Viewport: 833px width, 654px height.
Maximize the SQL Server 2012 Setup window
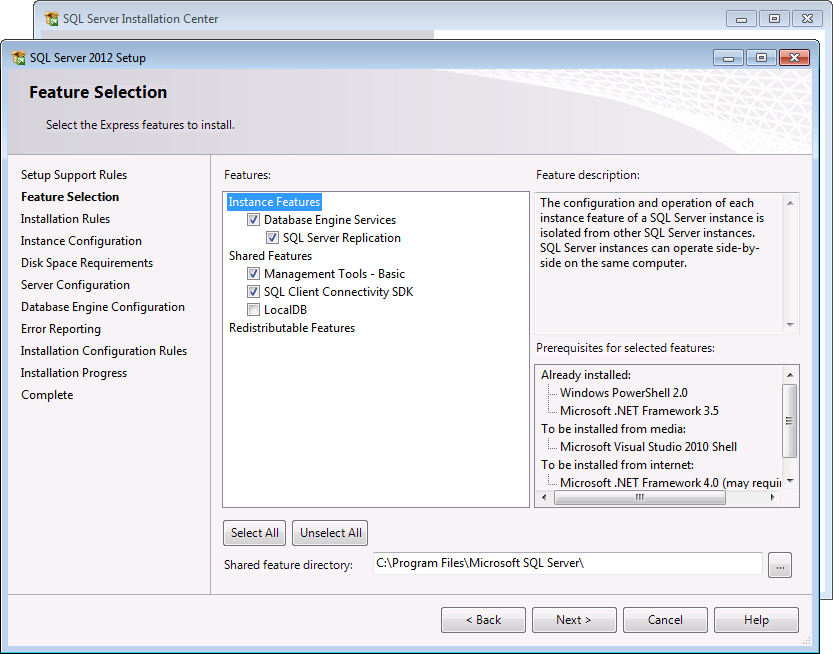(x=761, y=57)
